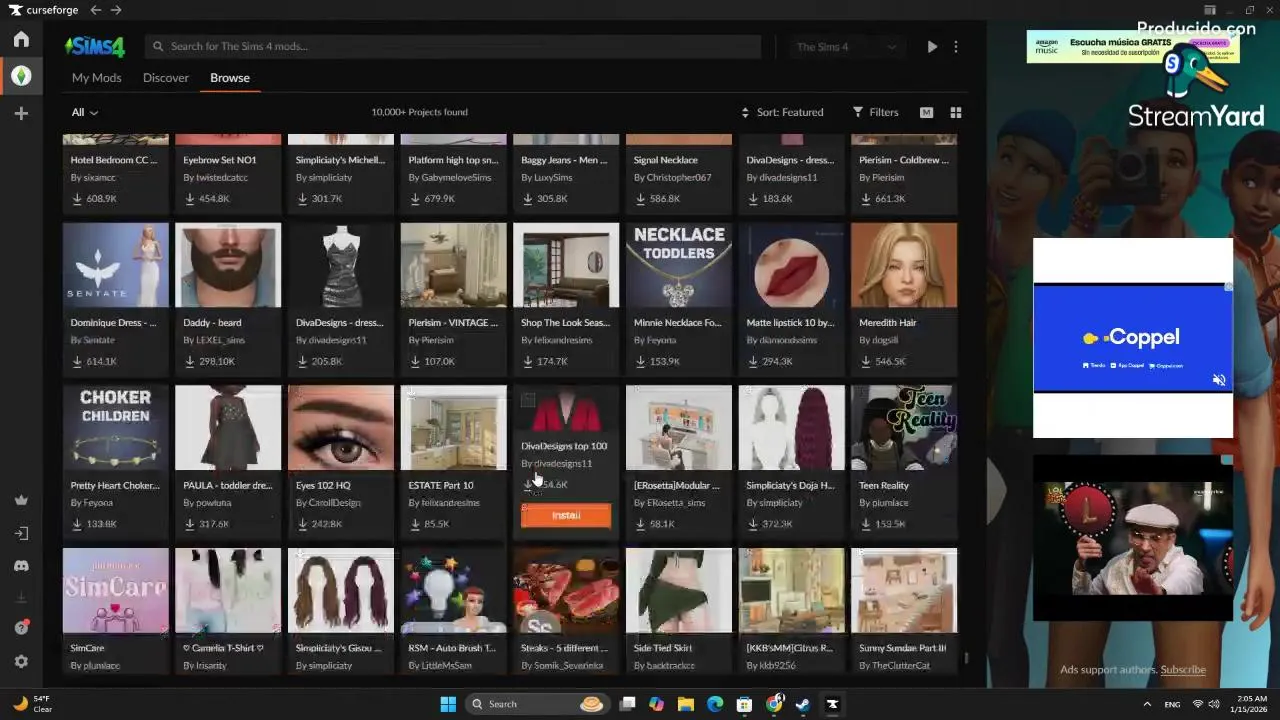This screenshot has height=720, width=1280.
Task: Click the Subscribe link under the ads
Action: pos(1183,670)
